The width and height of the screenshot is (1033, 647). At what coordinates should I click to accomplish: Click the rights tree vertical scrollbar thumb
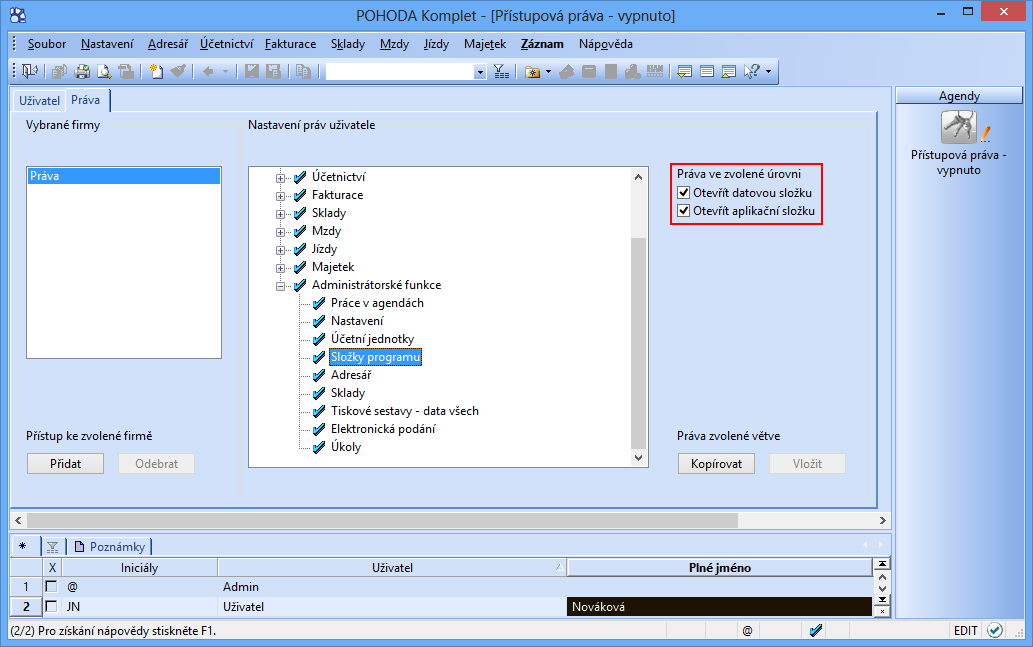pyautogui.click(x=638, y=343)
